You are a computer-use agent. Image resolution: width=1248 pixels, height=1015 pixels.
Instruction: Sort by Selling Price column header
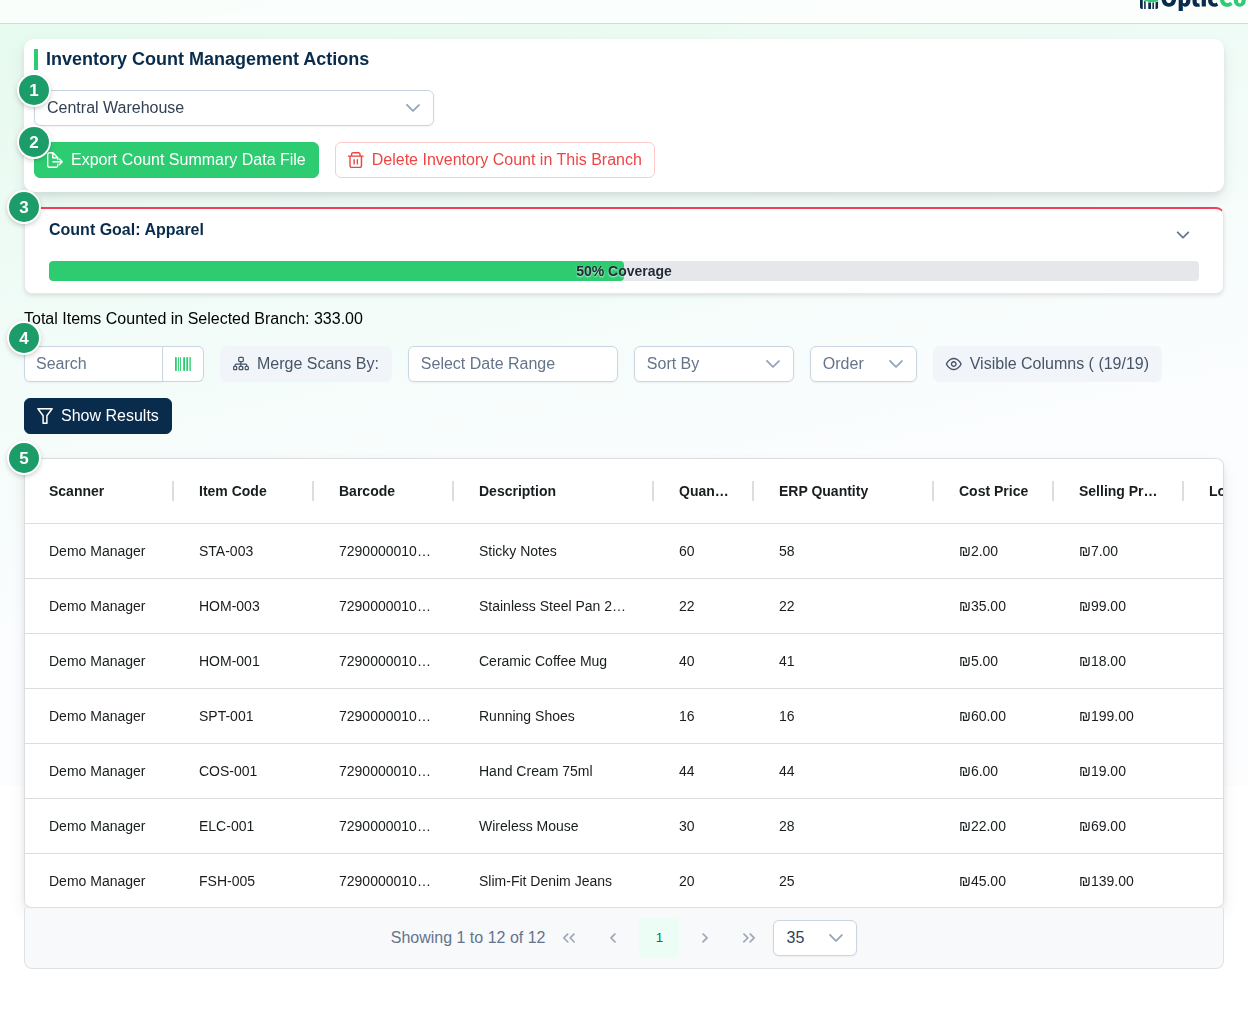click(x=1118, y=491)
